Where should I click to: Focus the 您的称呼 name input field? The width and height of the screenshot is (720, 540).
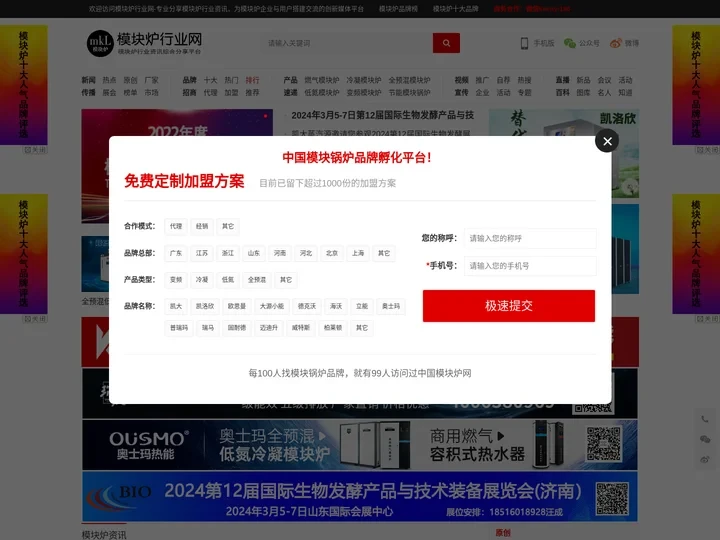pyautogui.click(x=530, y=238)
